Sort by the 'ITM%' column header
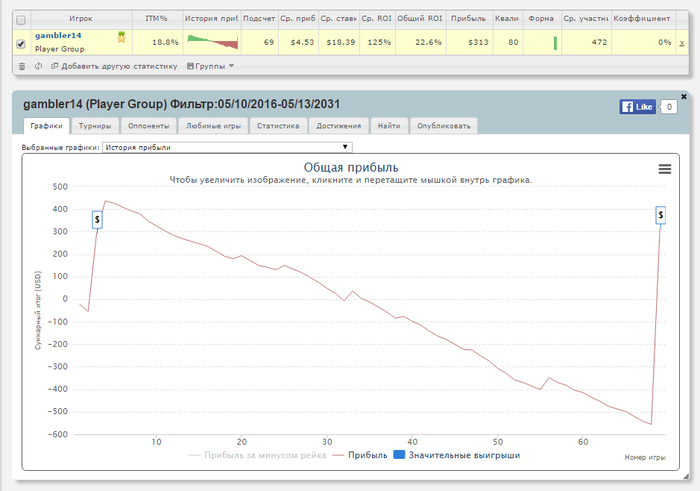Screen dimensions: 700x491 point(157,19)
